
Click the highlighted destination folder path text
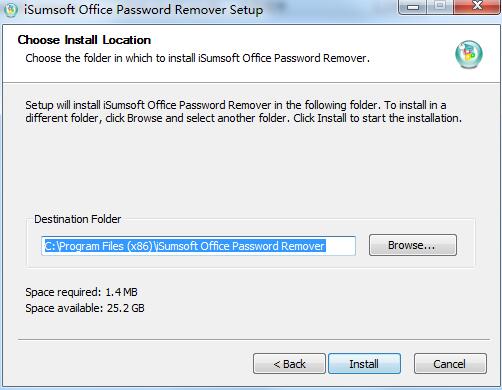tap(185, 246)
